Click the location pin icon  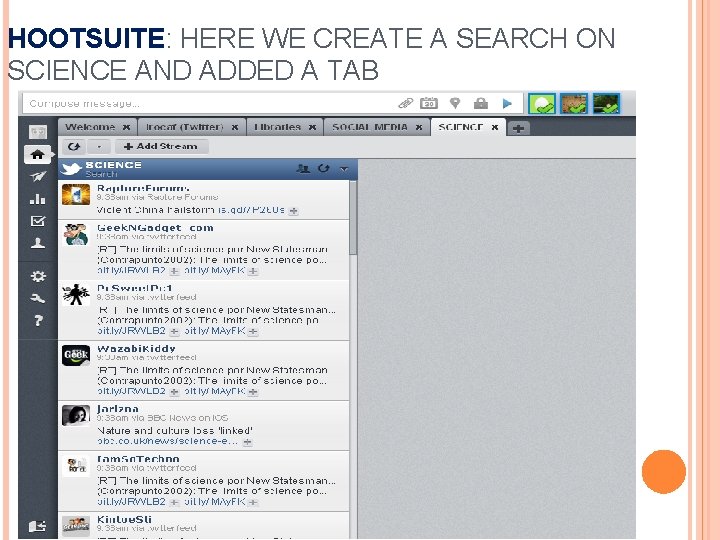click(455, 103)
